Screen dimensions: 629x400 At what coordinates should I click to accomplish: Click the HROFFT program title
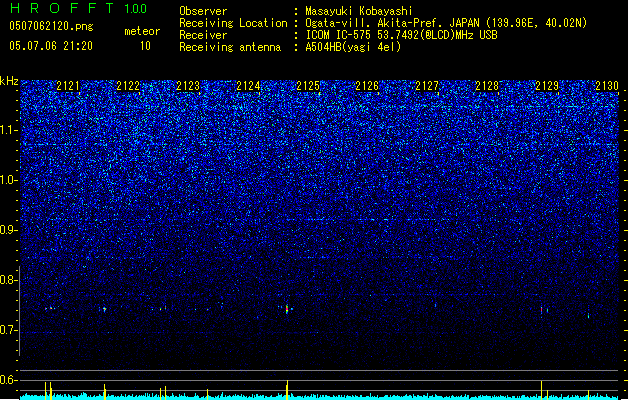(62, 8)
